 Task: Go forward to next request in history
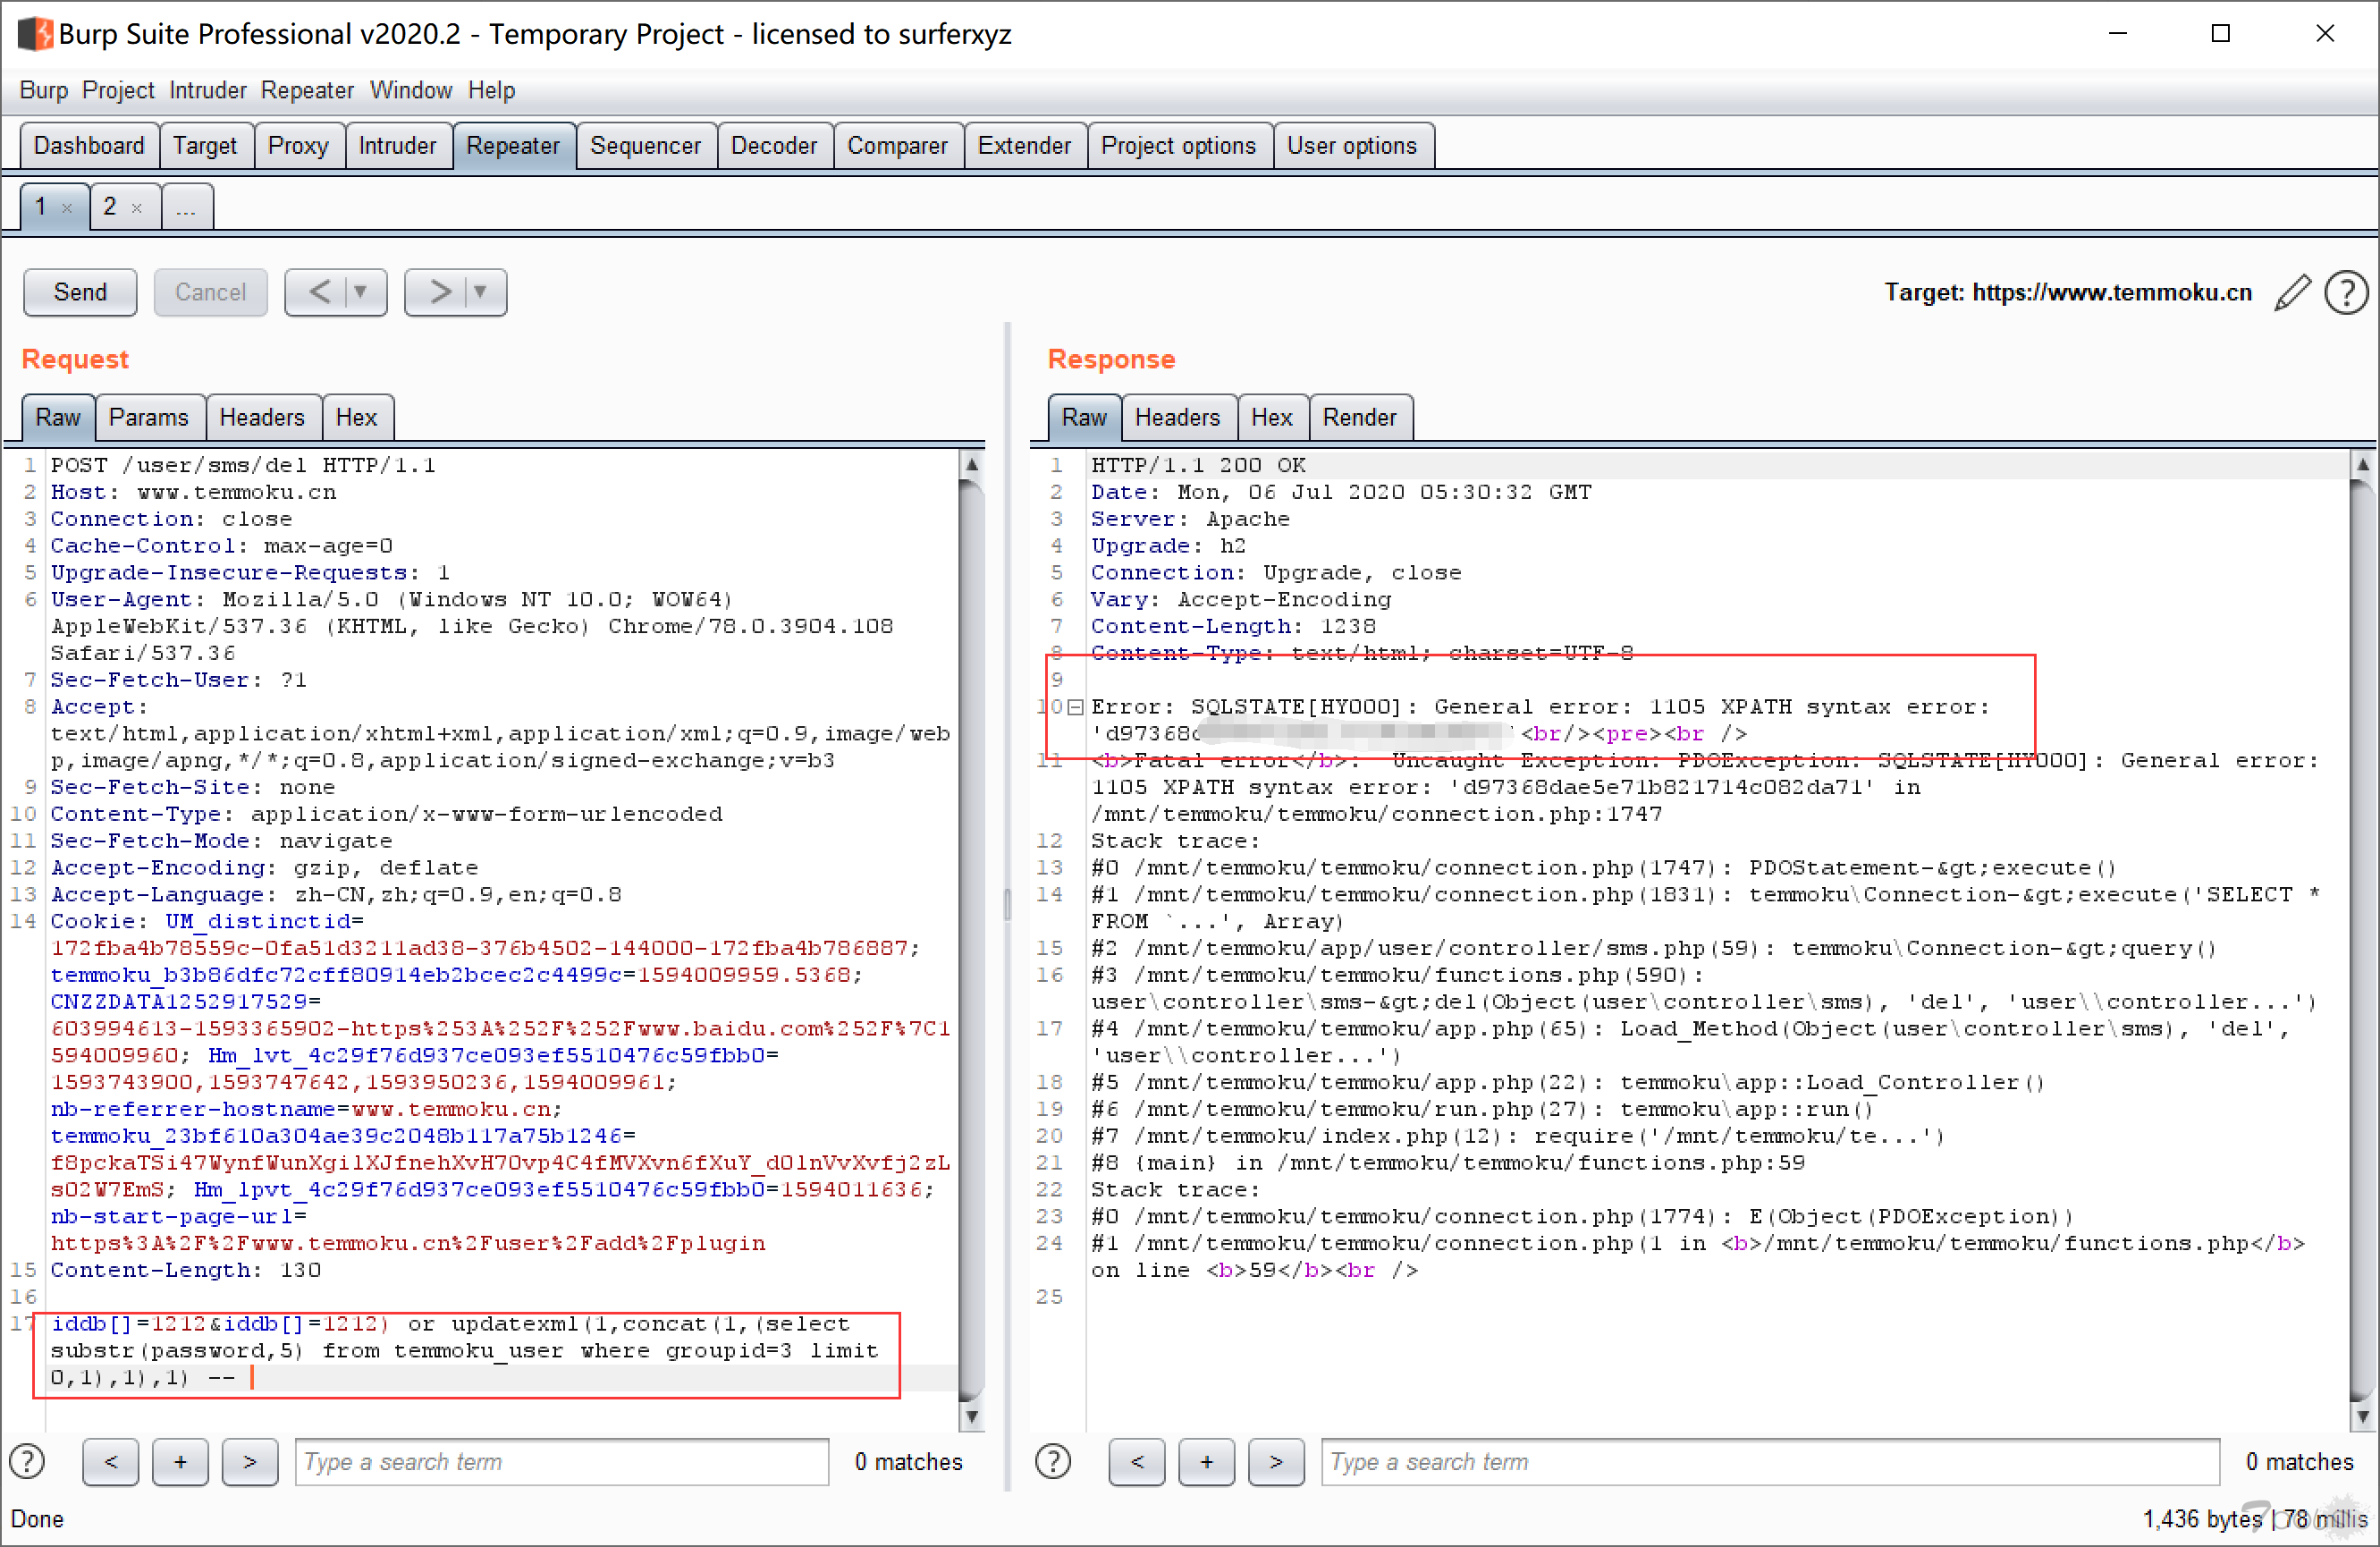(440, 292)
